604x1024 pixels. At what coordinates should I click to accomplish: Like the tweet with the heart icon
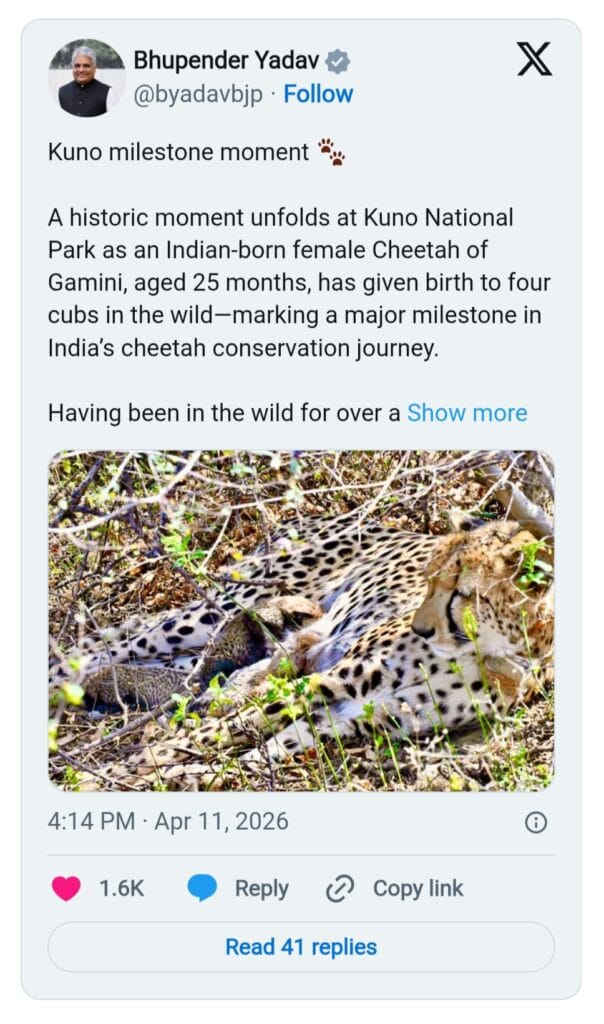(66, 888)
